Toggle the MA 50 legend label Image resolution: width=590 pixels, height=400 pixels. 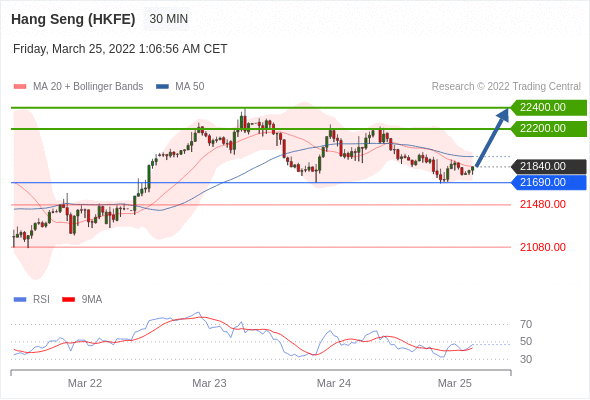(x=190, y=87)
